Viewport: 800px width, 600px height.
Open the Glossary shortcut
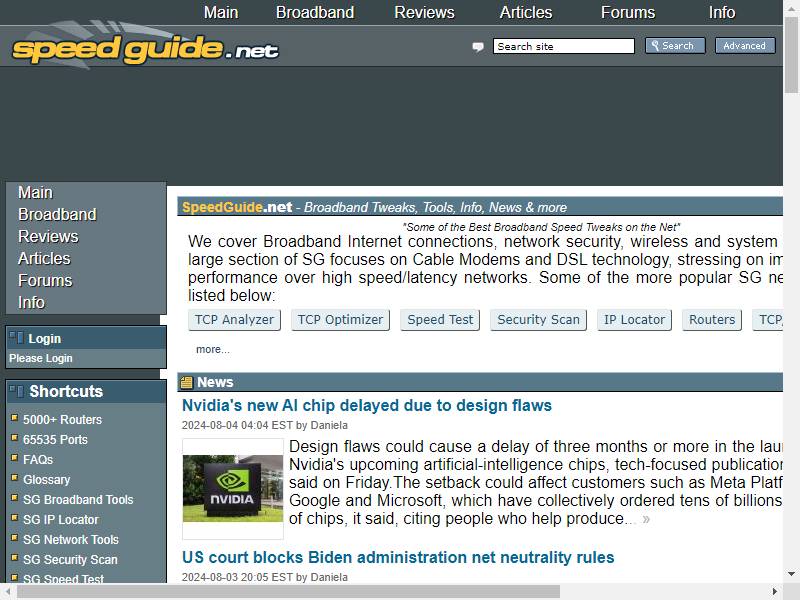pyautogui.click(x=46, y=479)
